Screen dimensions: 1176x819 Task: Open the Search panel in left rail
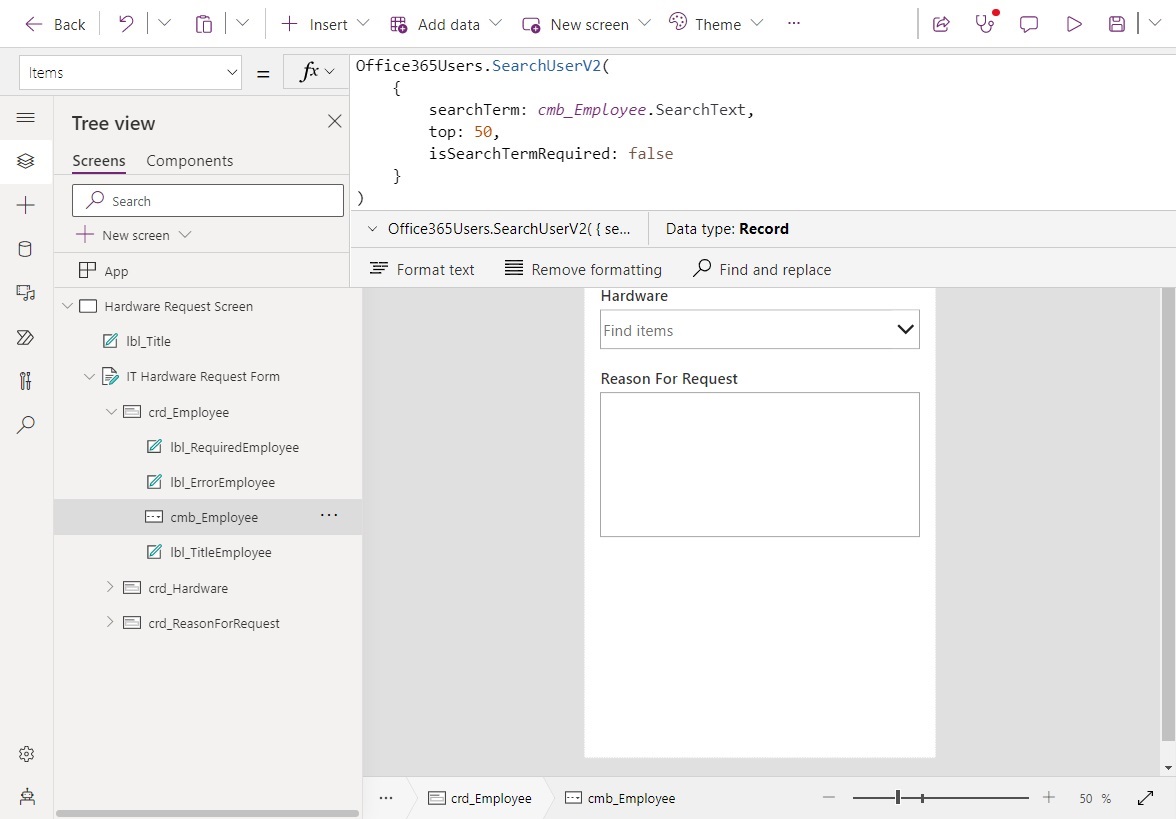click(26, 425)
